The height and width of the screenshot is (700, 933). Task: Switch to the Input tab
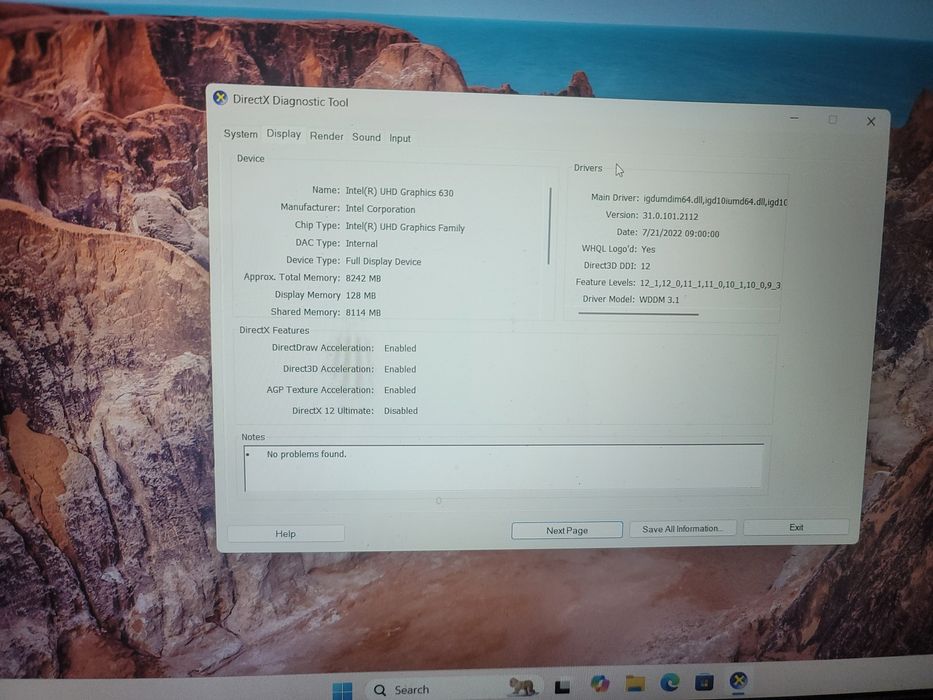(400, 138)
